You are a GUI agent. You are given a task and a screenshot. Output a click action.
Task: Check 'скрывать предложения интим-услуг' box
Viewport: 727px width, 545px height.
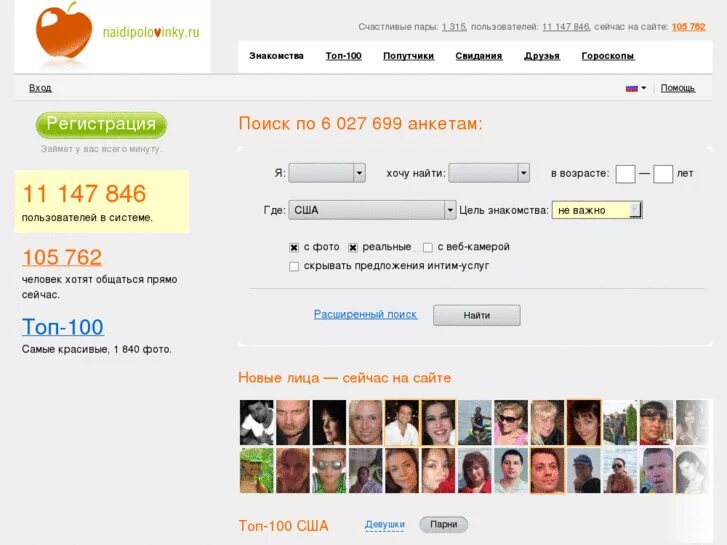[x=294, y=267]
